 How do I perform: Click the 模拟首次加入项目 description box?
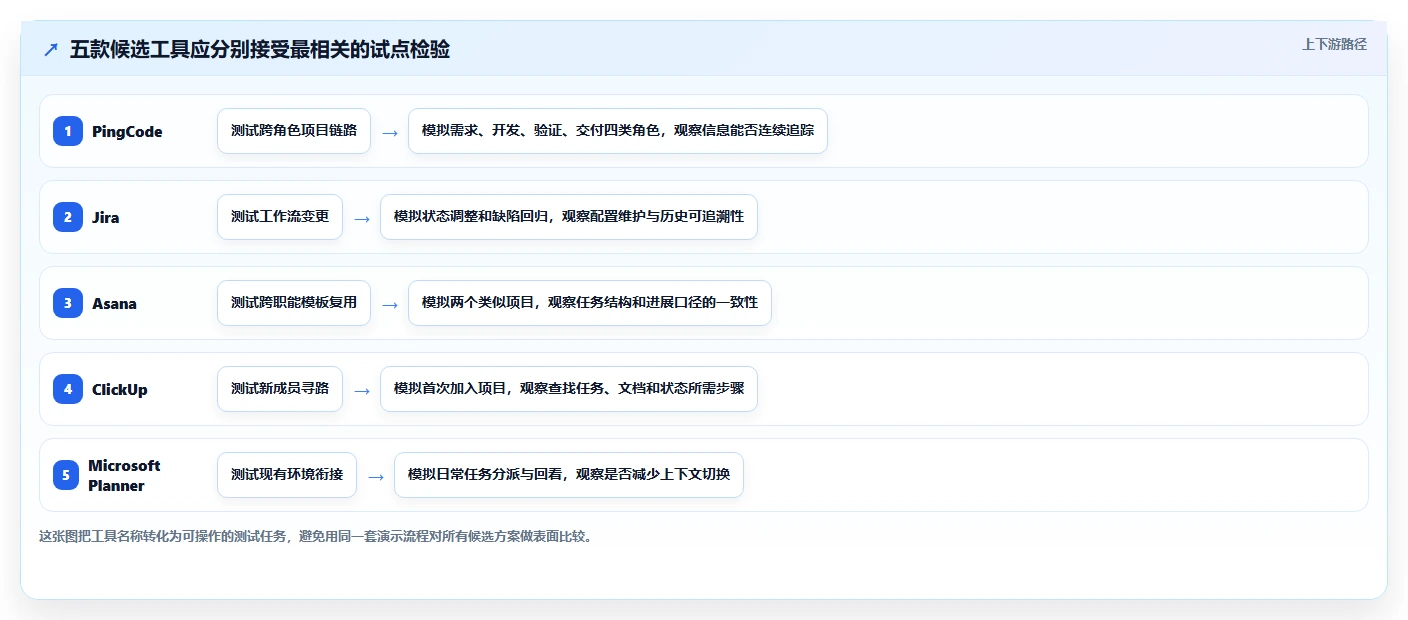569,389
